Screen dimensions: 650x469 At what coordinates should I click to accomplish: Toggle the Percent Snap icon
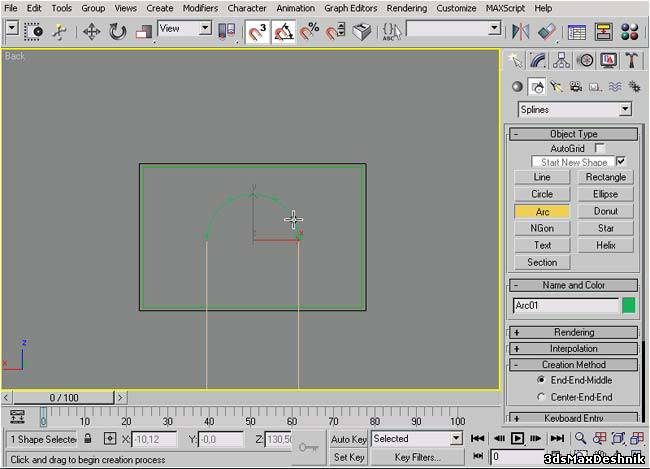pos(309,32)
